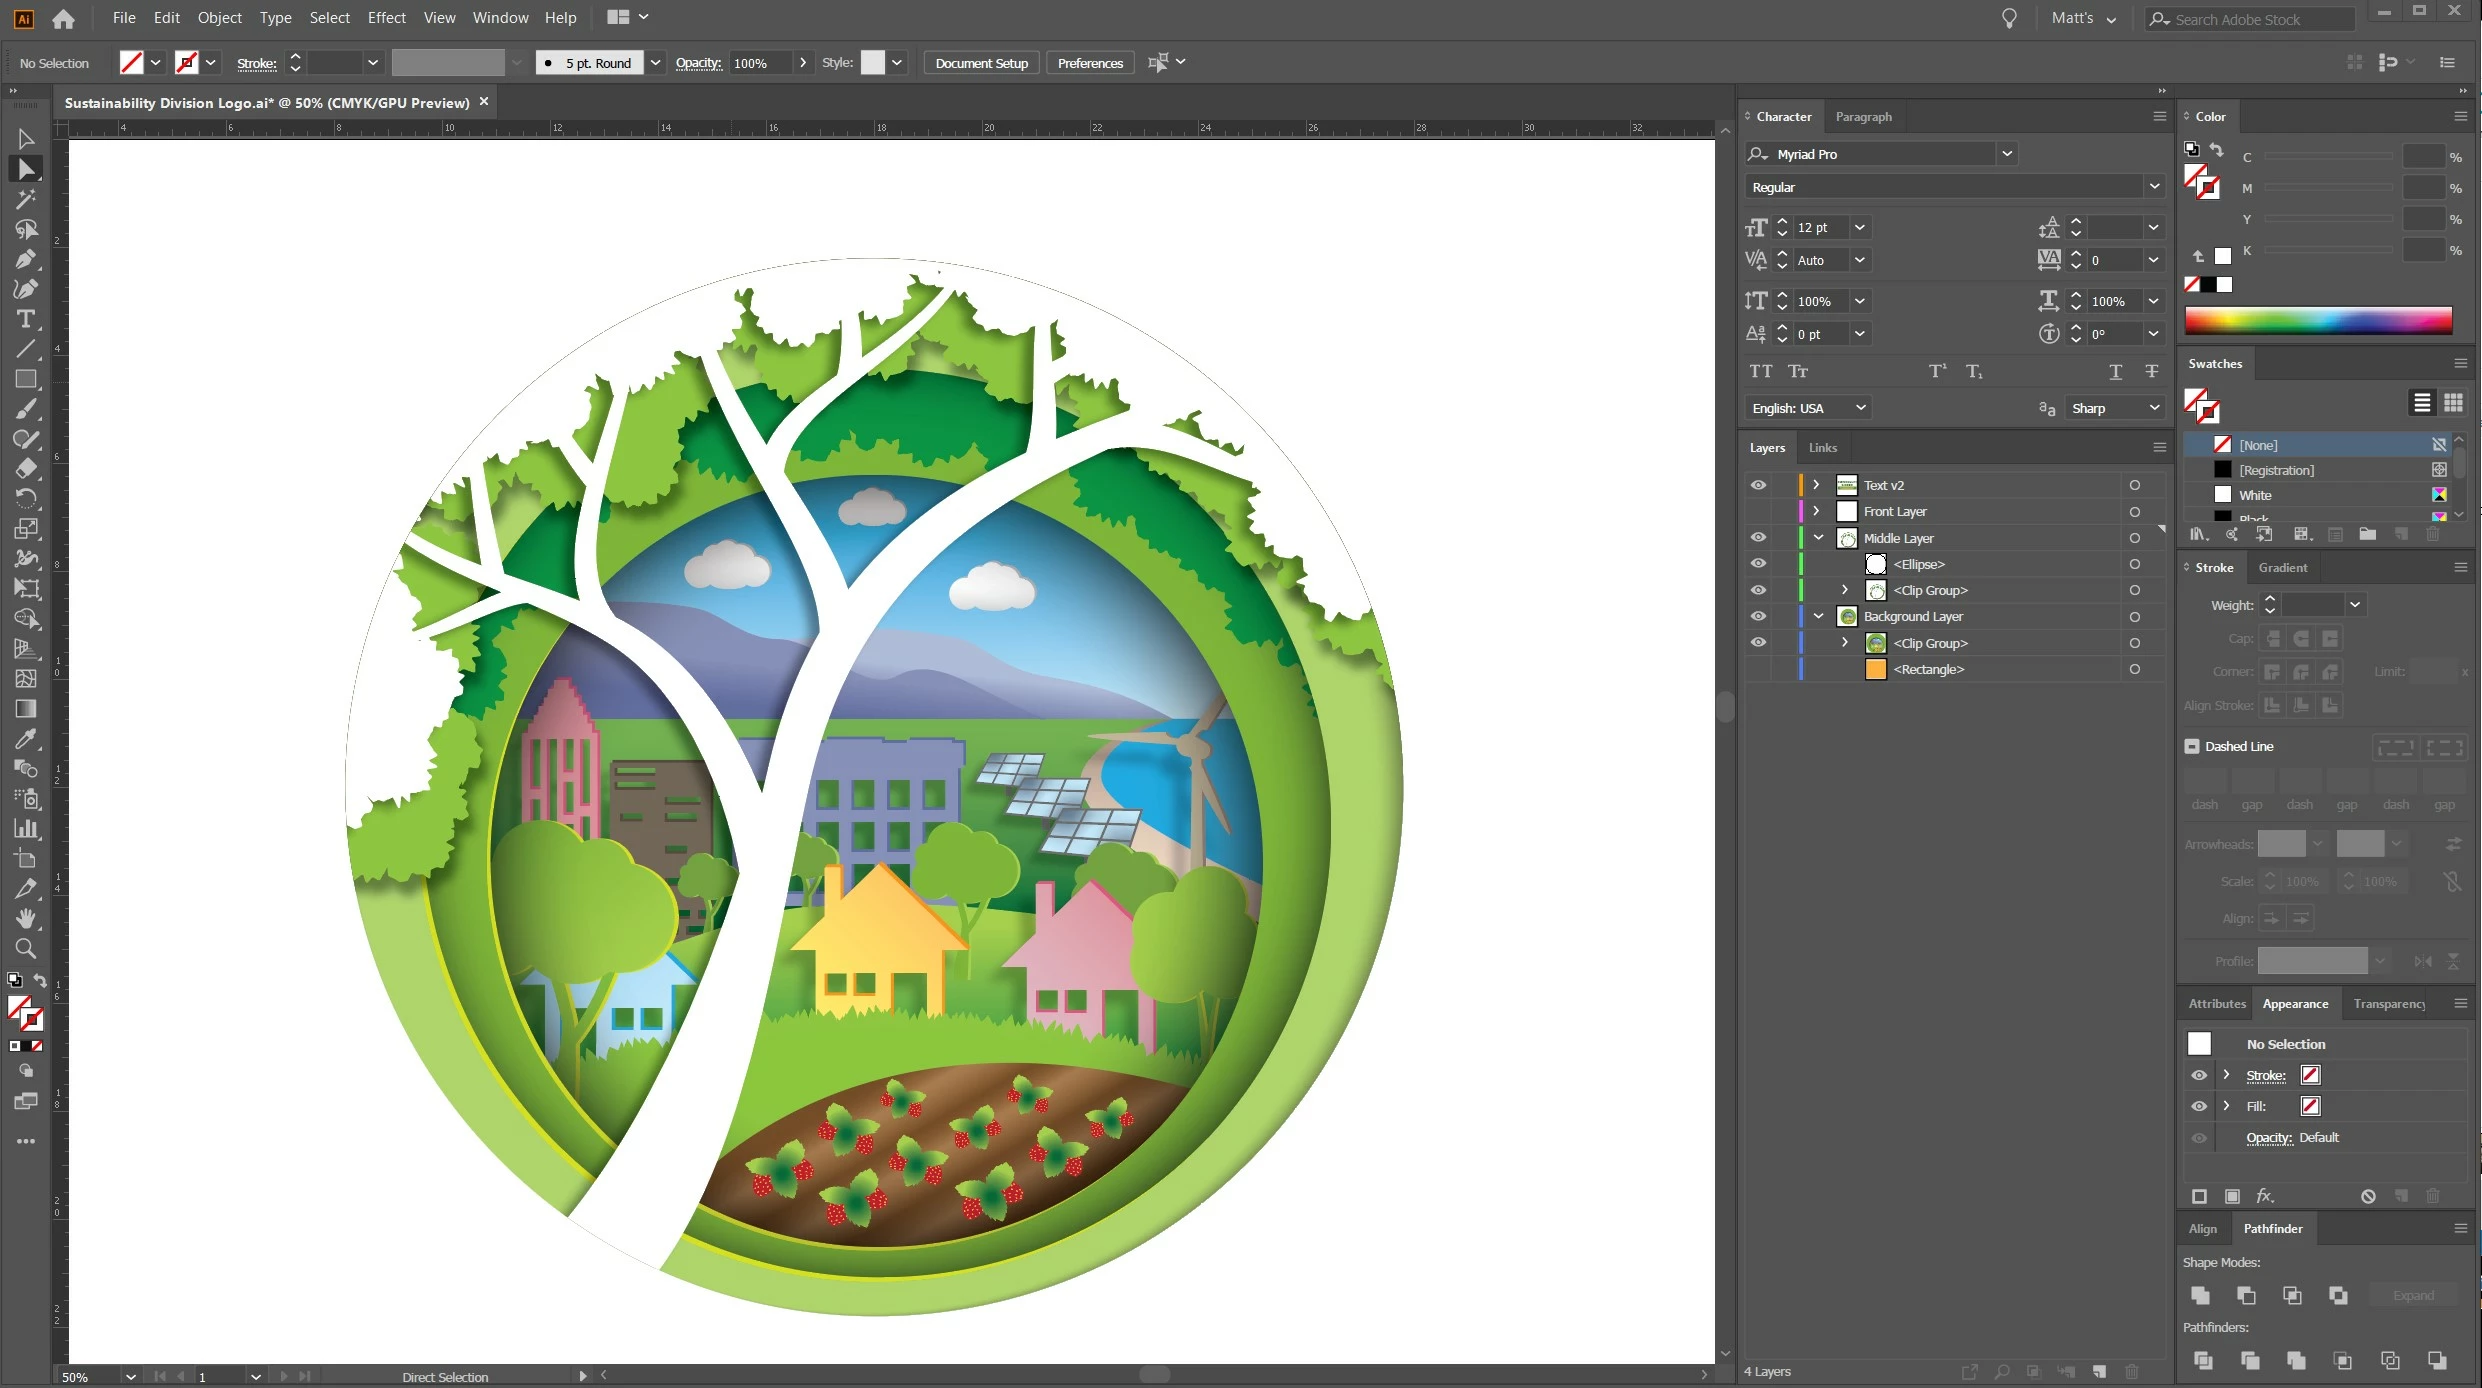Collapse the Background Layer
Viewport: 2482px width, 1388px height.
pyautogui.click(x=1818, y=616)
